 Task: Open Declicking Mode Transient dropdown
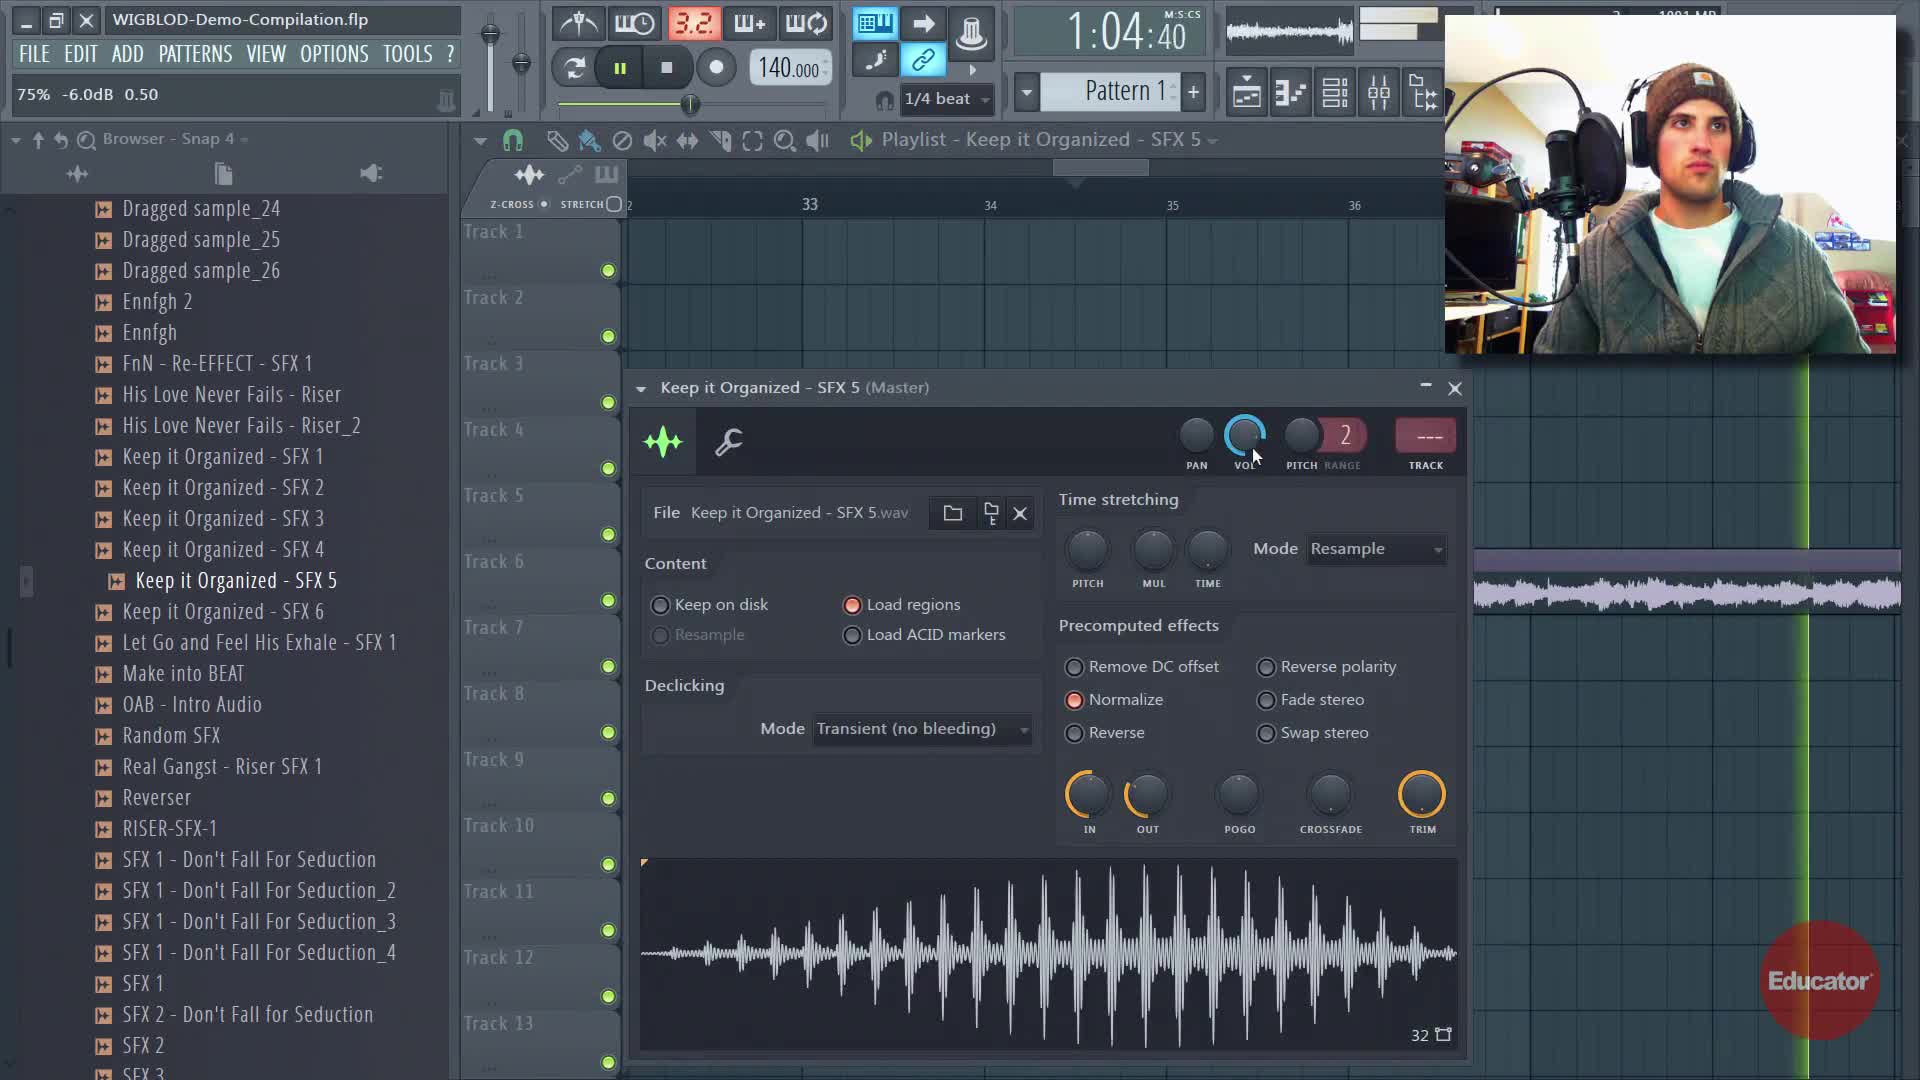[921, 729]
